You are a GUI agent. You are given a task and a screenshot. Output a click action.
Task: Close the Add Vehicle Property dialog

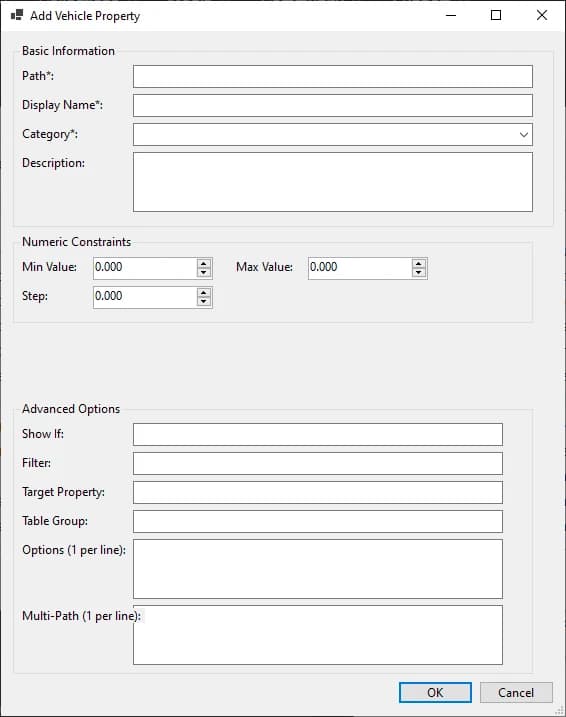(542, 16)
